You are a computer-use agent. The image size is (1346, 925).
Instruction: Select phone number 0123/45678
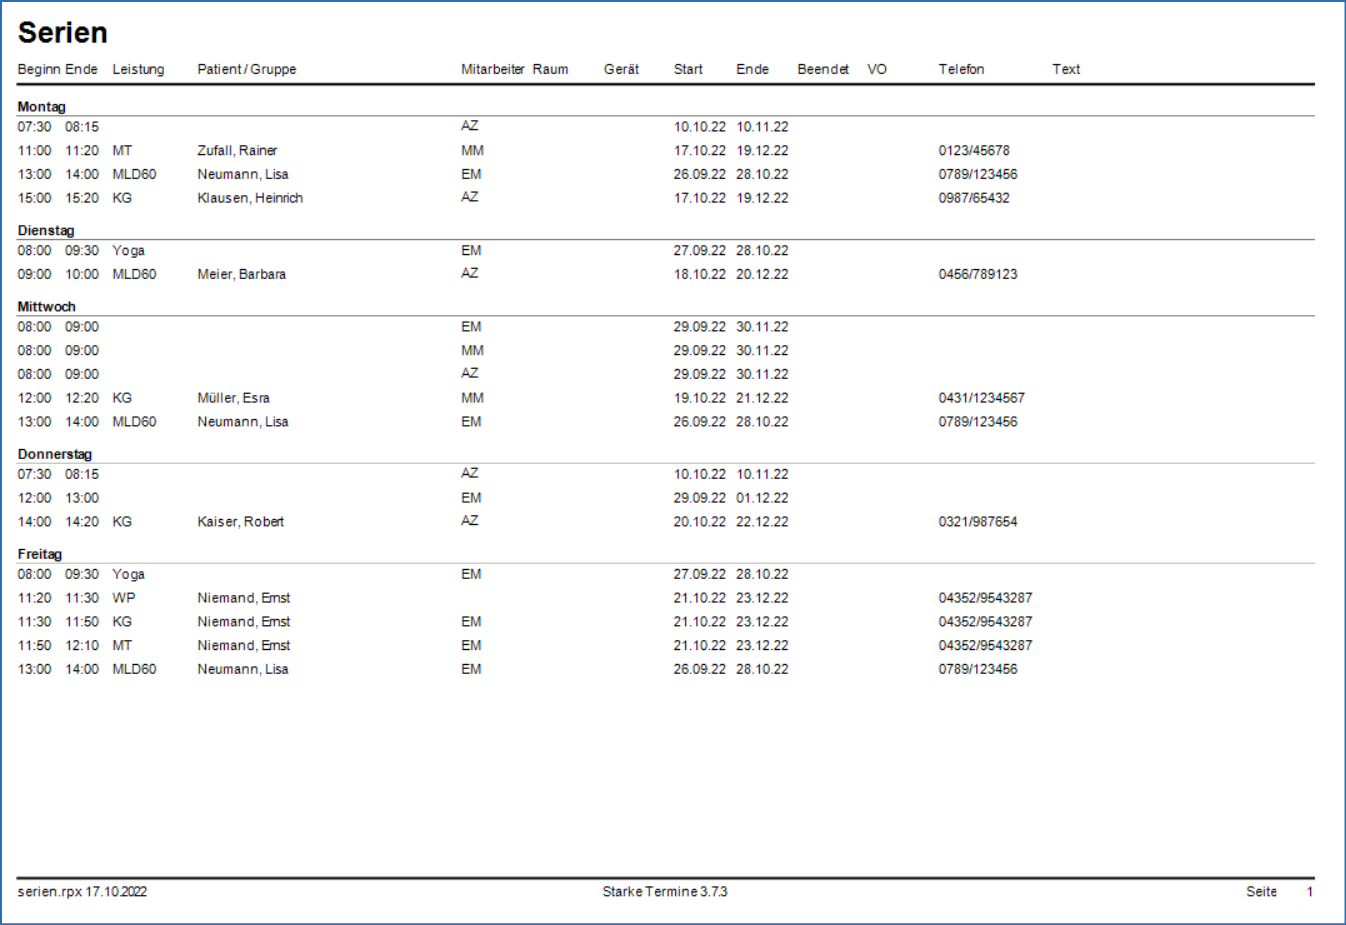tap(973, 151)
